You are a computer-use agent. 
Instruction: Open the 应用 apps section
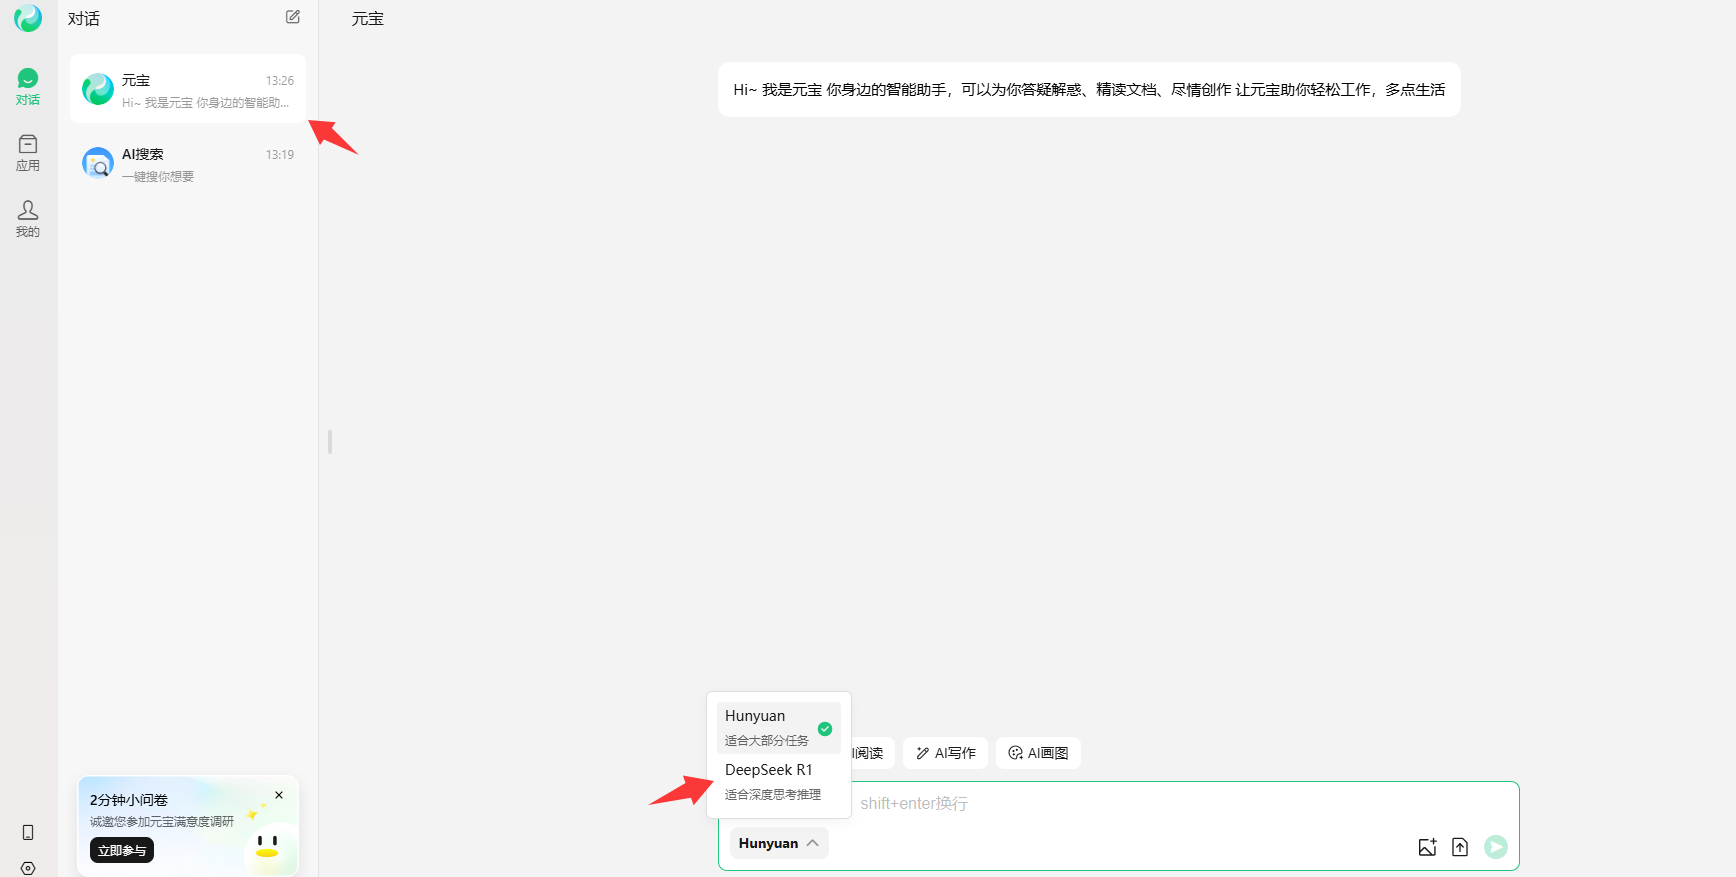coord(28,153)
